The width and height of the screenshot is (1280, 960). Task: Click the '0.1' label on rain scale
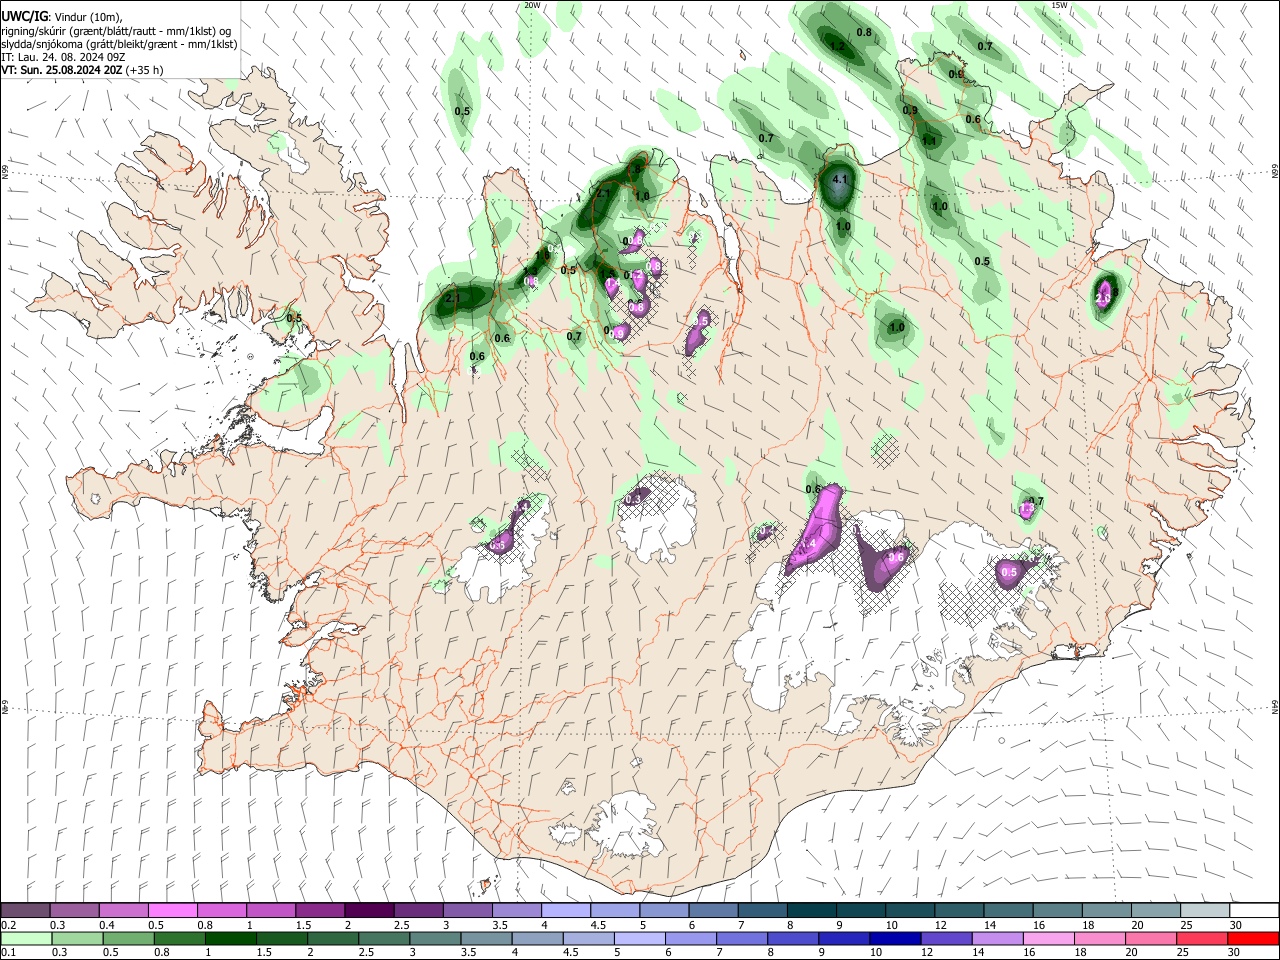[9, 953]
